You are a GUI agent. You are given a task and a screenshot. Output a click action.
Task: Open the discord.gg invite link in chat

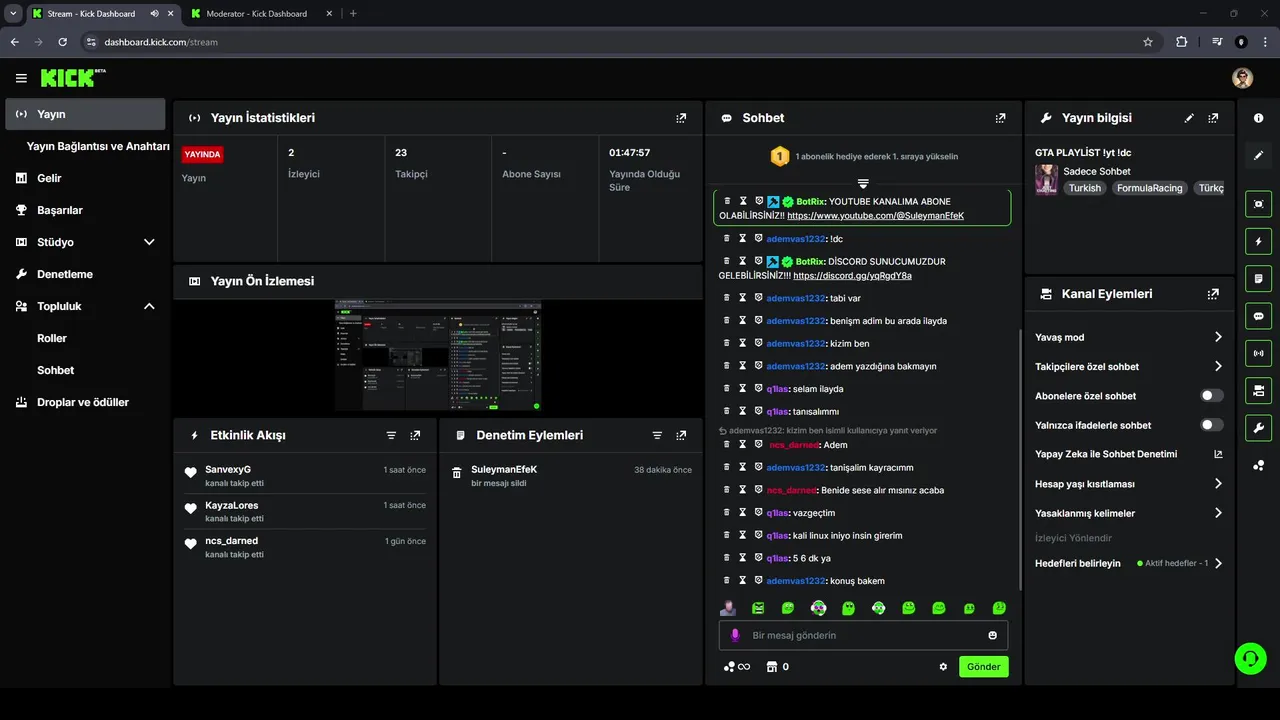pyautogui.click(x=852, y=276)
